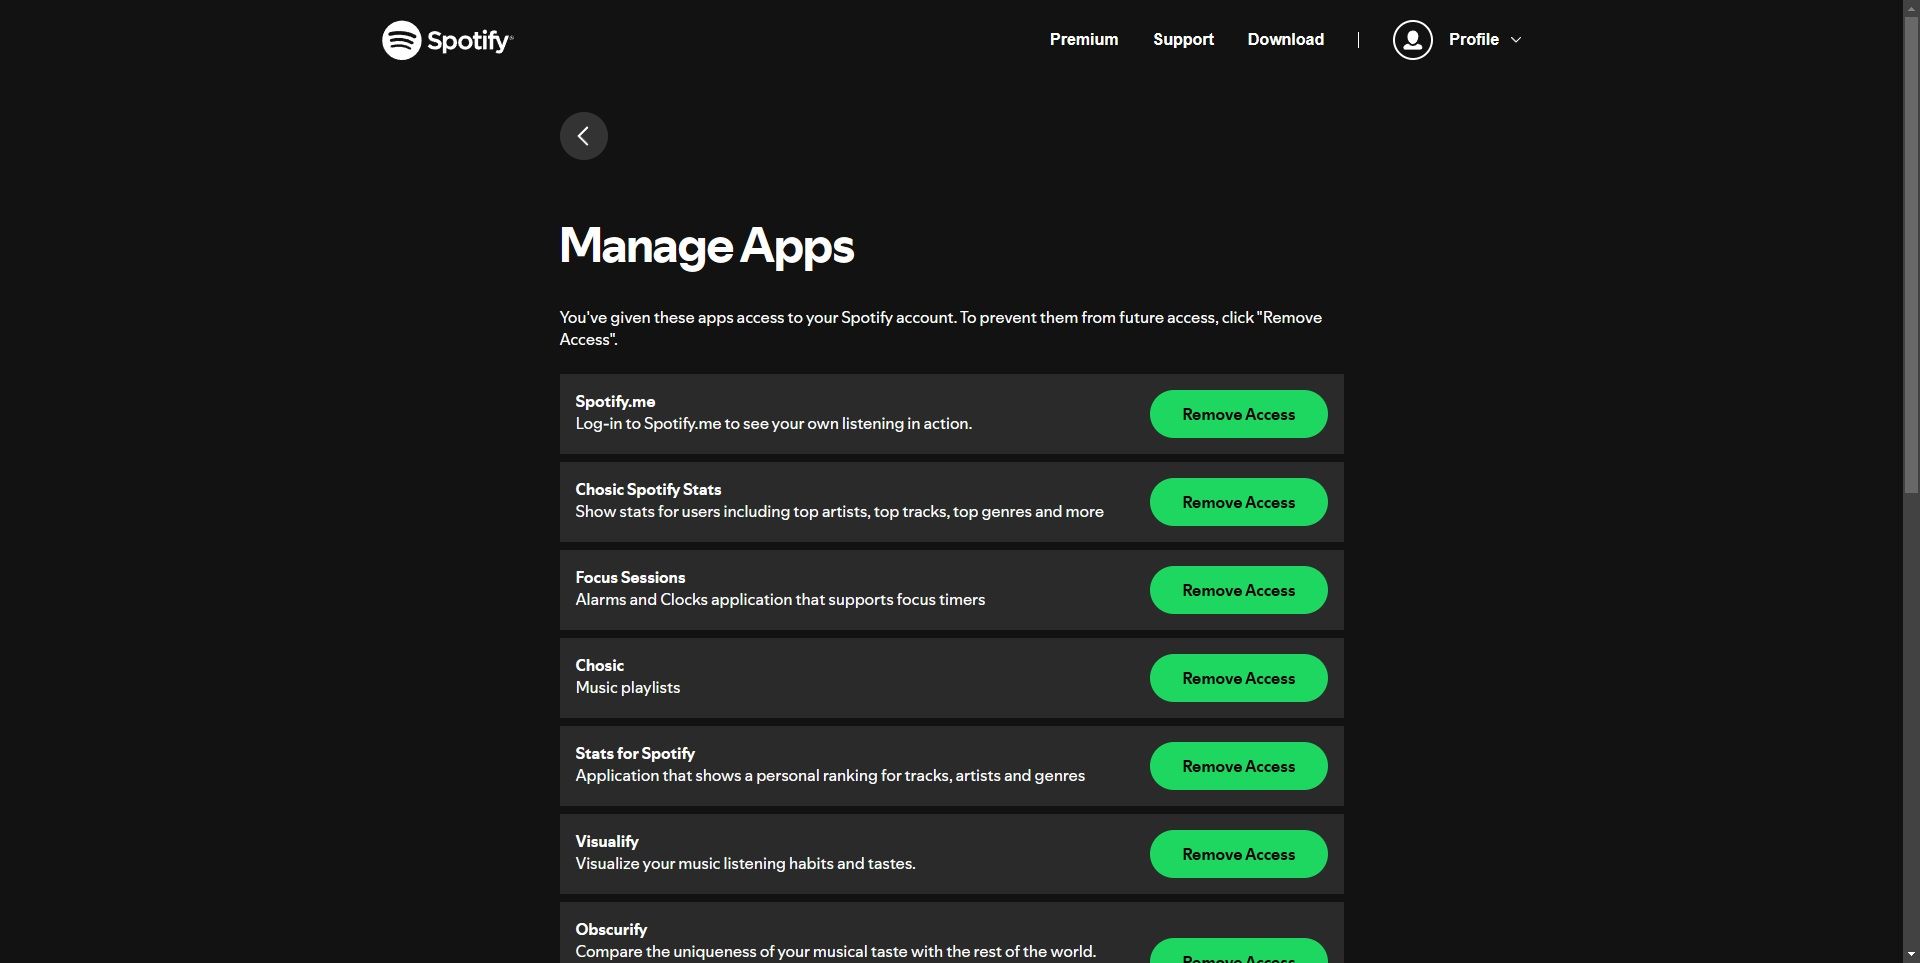Select the Stats for Spotify app name
The height and width of the screenshot is (963, 1920).
coord(635,753)
